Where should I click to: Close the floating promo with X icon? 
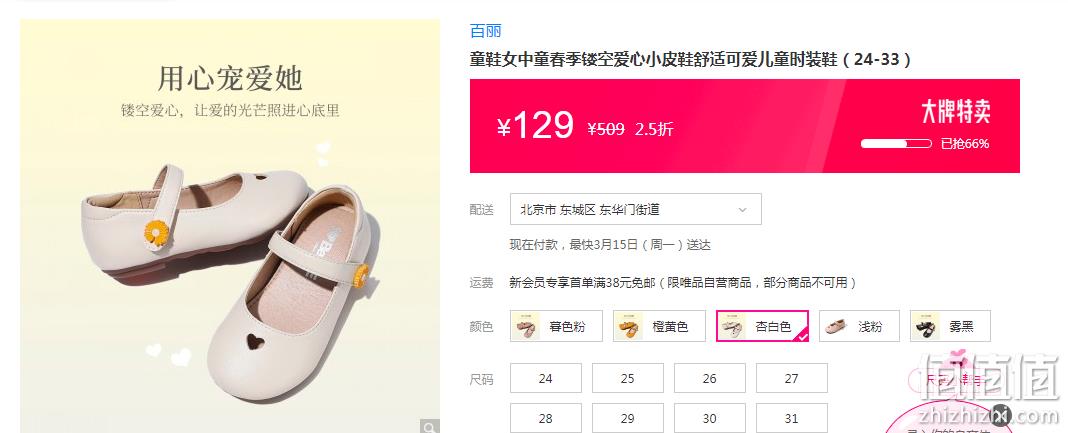coord(1001,414)
